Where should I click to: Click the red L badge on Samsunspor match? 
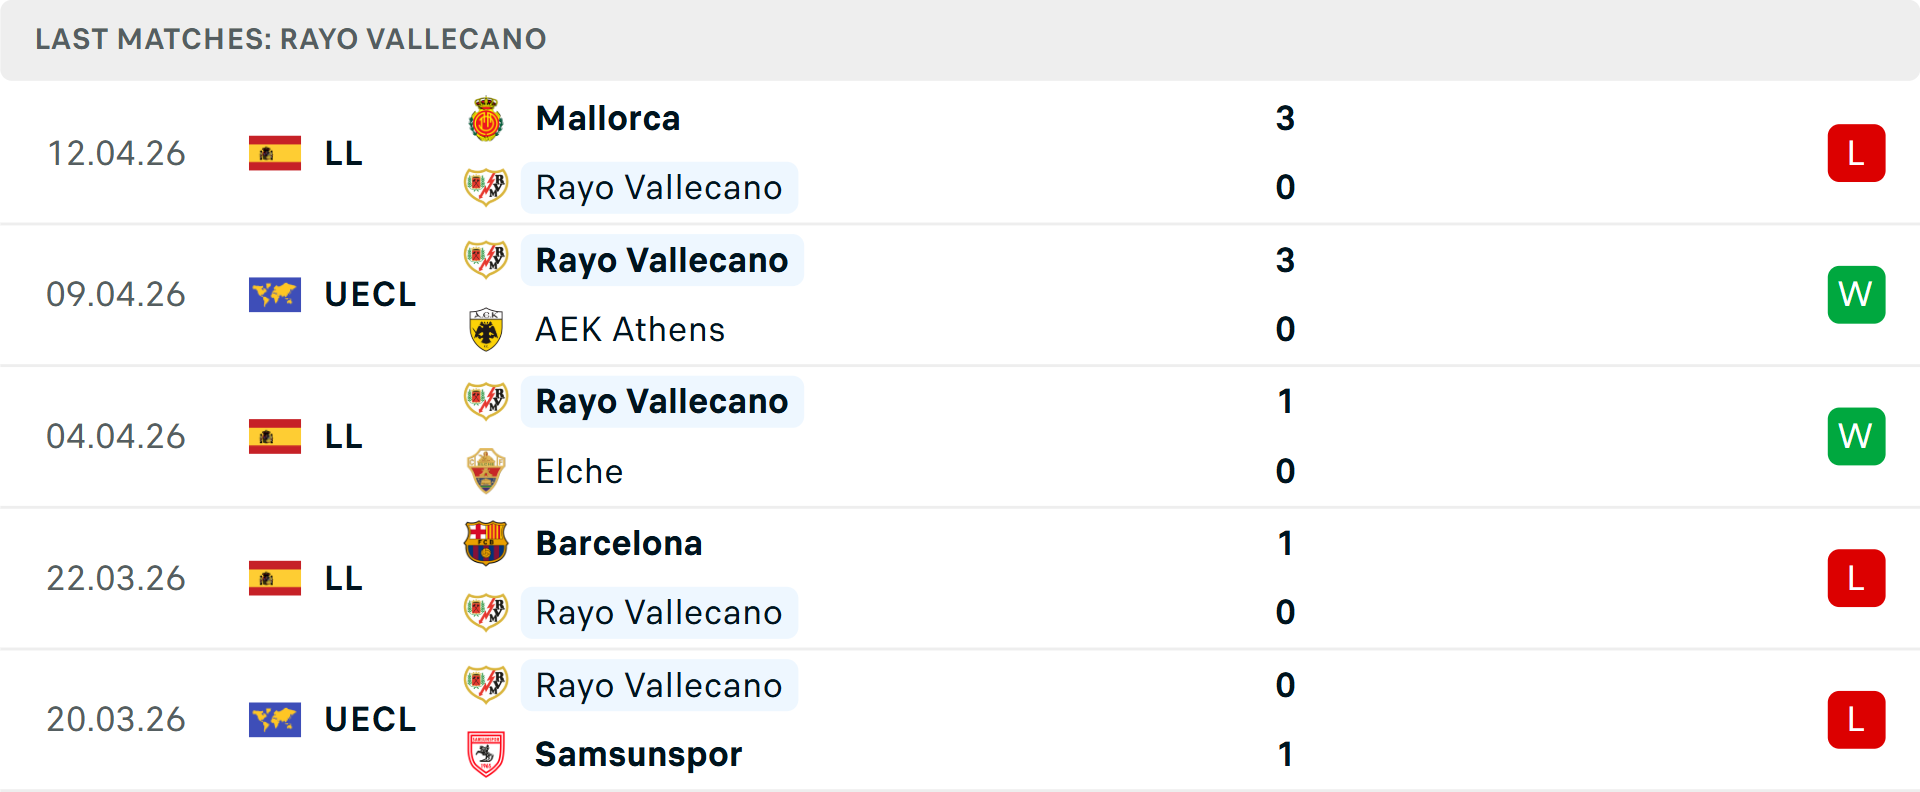(1856, 719)
